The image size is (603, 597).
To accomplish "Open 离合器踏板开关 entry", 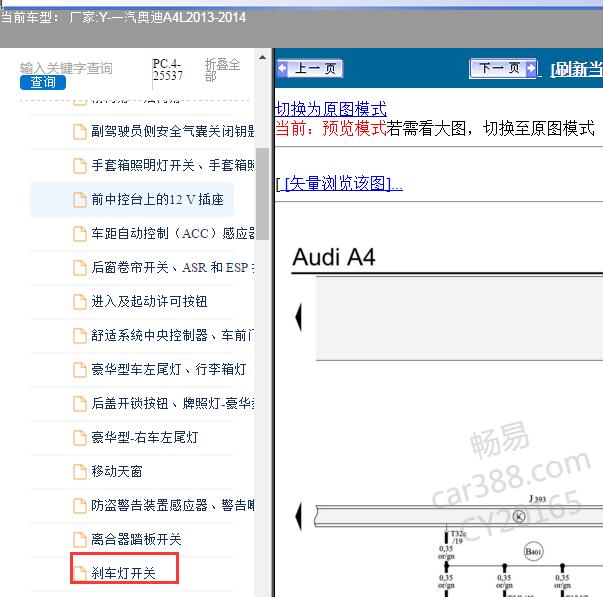I will point(136,539).
